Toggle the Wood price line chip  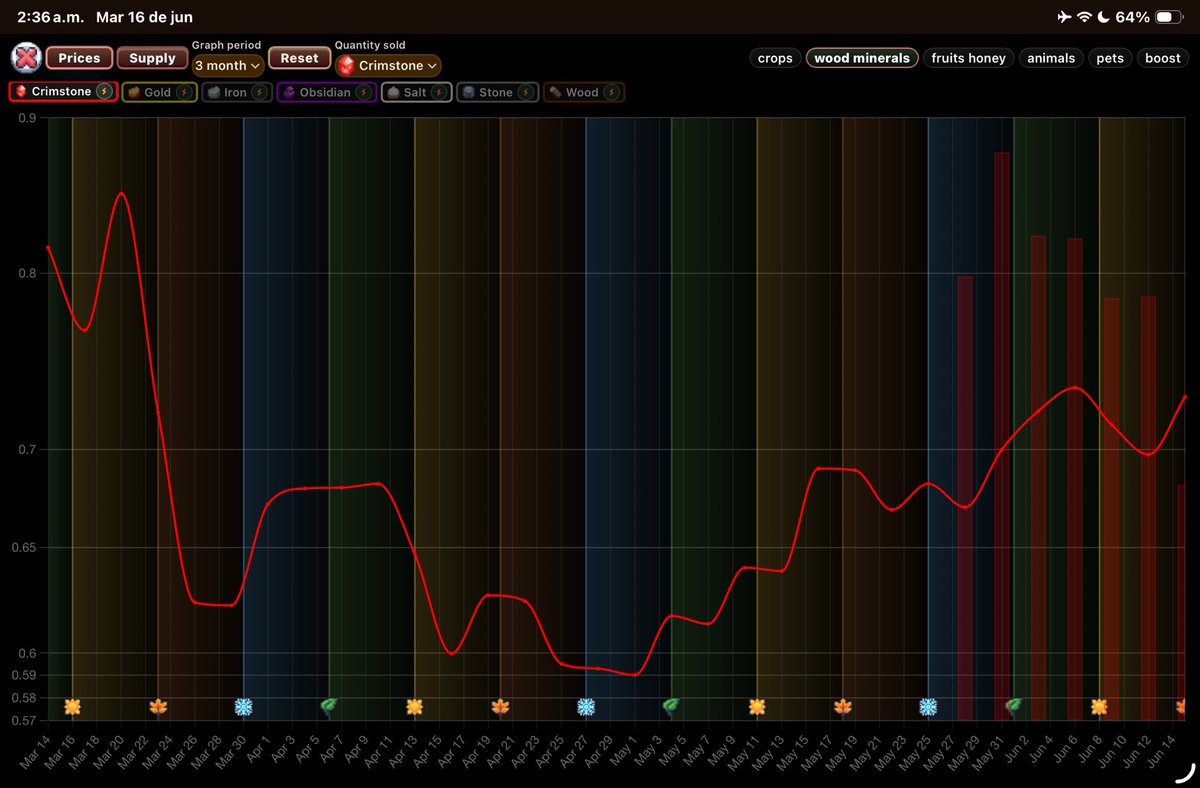click(x=584, y=92)
